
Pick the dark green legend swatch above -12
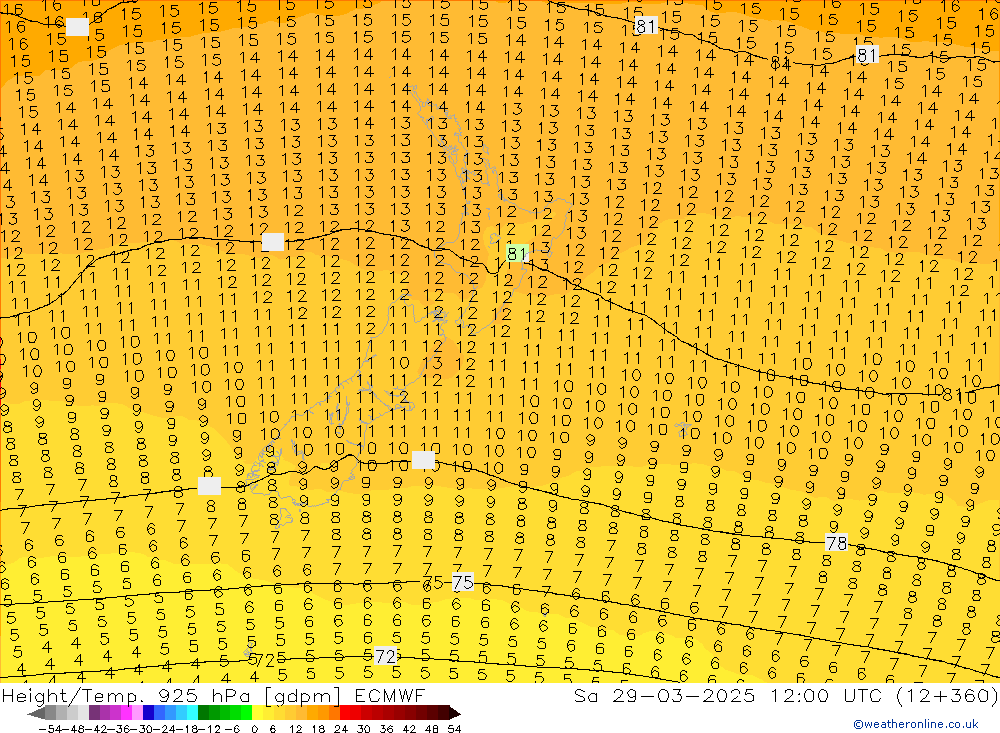pyautogui.click(x=203, y=713)
